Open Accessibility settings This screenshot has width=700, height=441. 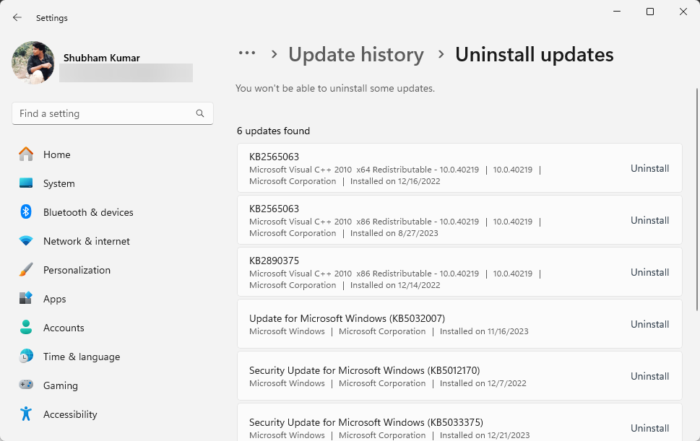click(x=70, y=414)
